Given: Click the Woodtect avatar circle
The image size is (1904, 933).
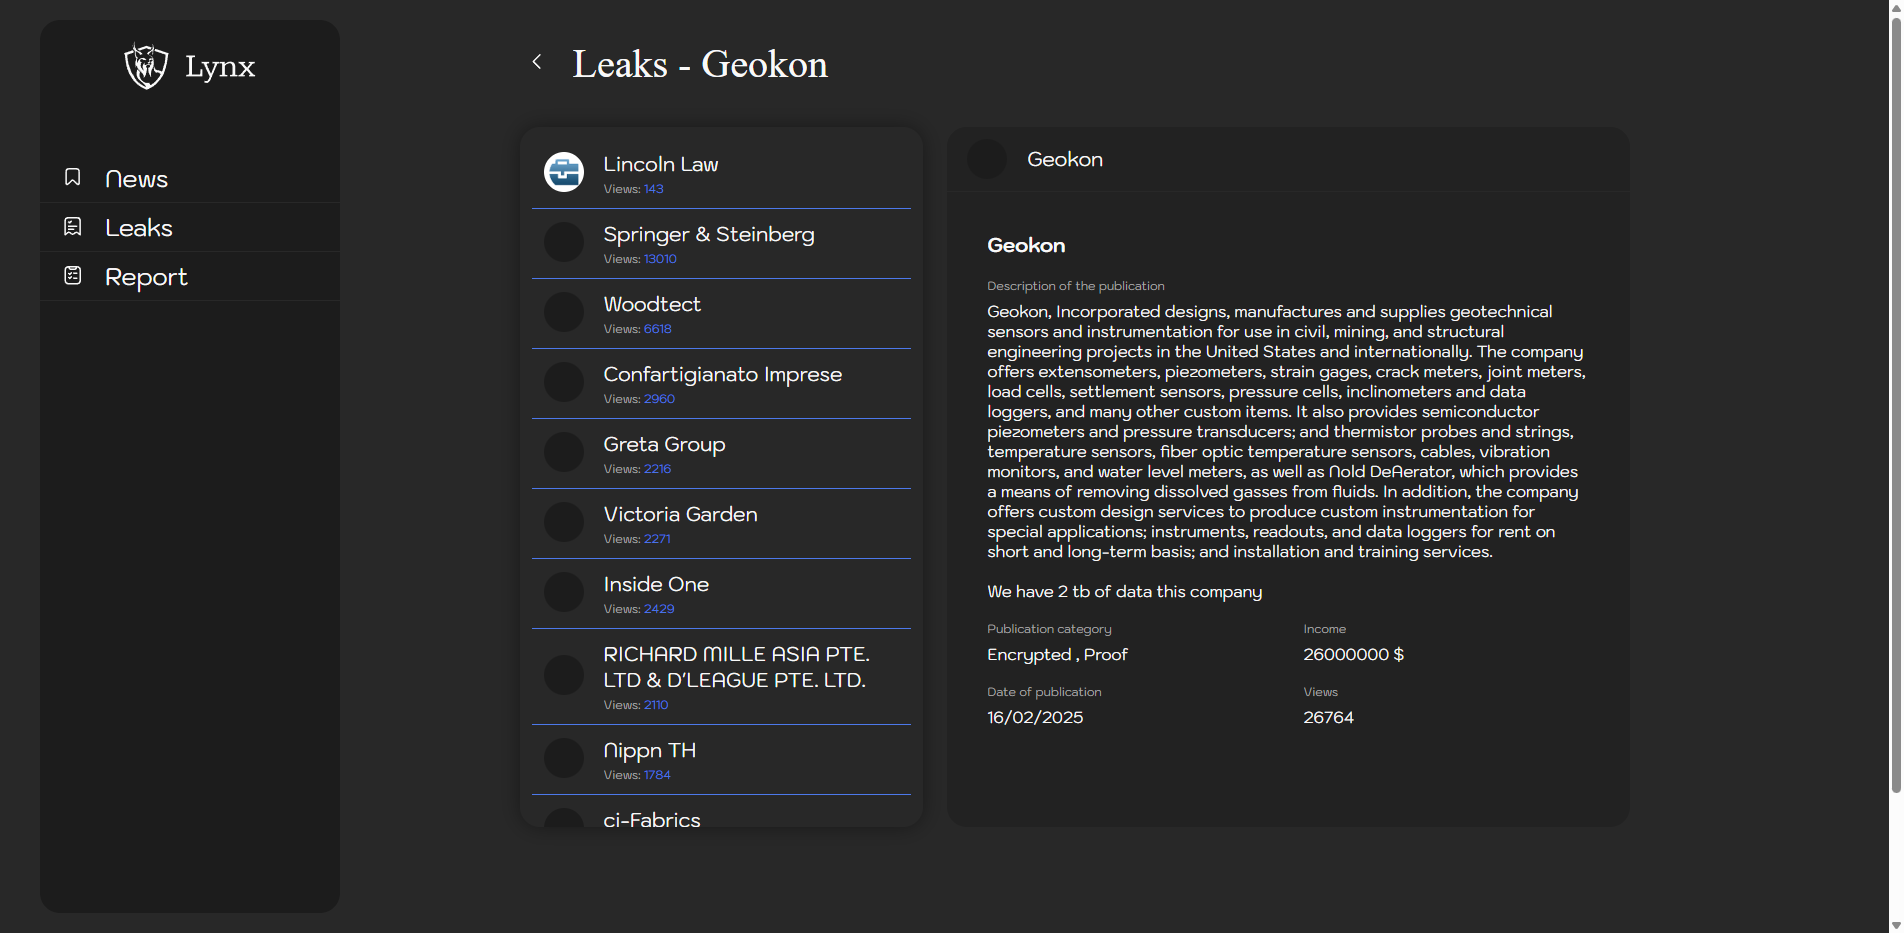Looking at the screenshot, I should click(564, 312).
